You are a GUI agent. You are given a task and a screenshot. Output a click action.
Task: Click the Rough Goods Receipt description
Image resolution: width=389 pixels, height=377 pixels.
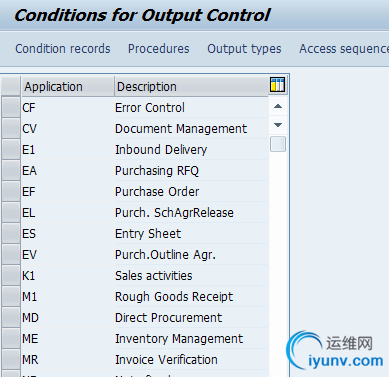click(174, 297)
